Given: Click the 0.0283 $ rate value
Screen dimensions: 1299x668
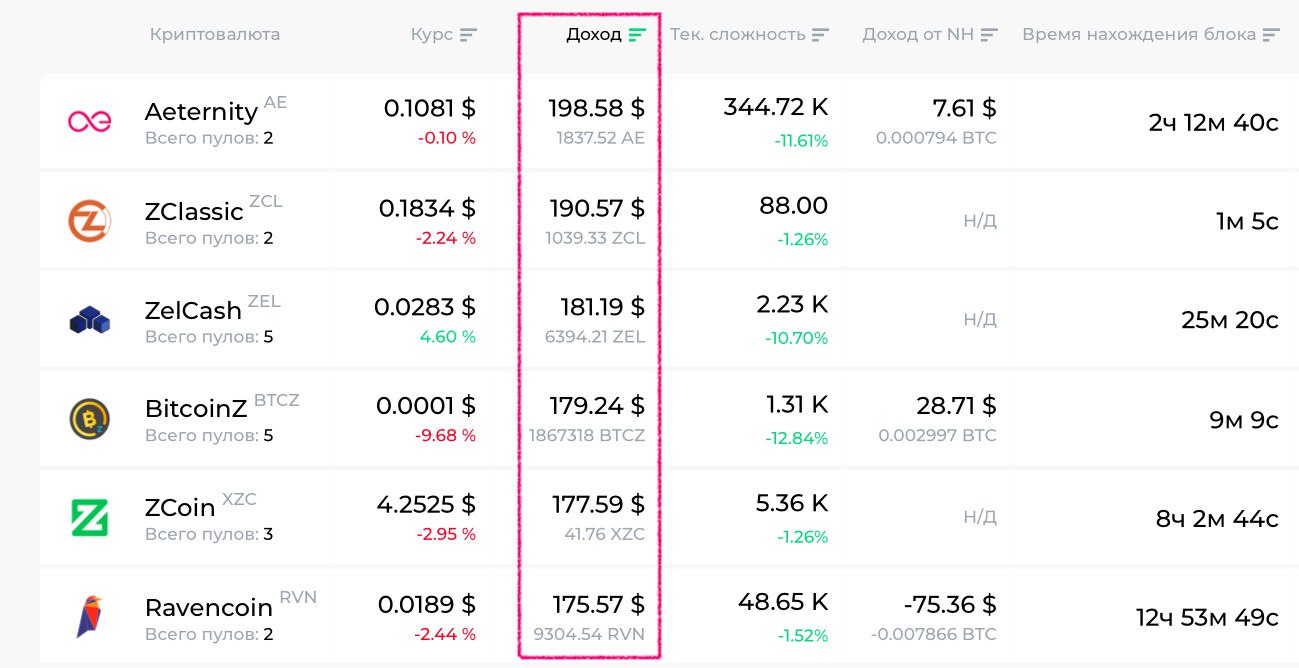Looking at the screenshot, I should [425, 307].
